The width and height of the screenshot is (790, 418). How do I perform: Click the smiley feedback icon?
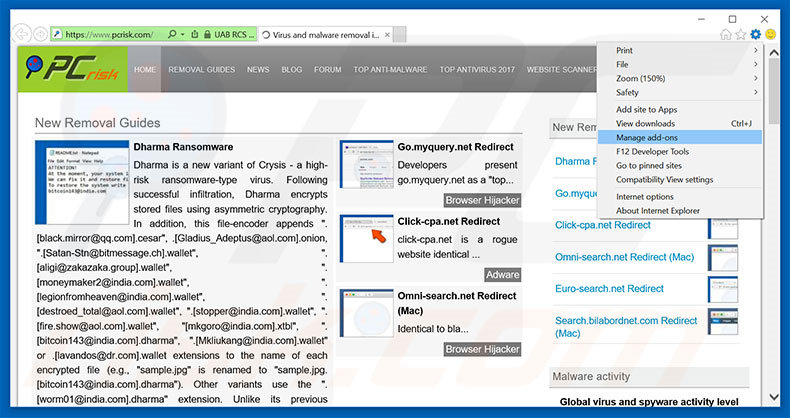click(x=770, y=34)
